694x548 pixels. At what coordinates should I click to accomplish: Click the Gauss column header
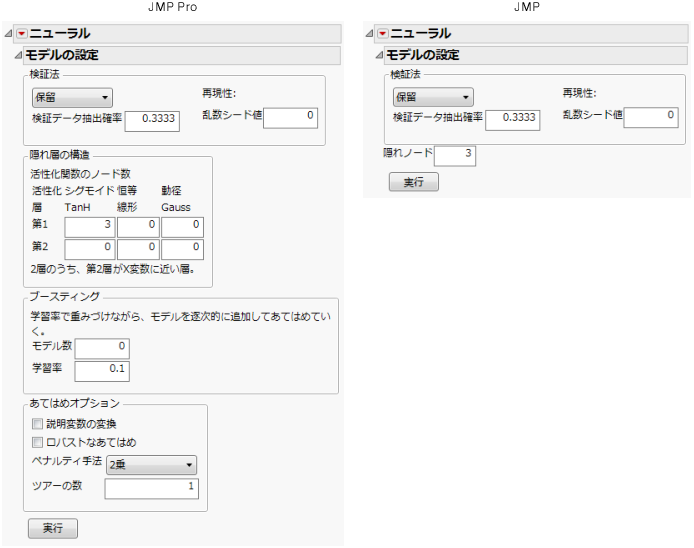(176, 208)
